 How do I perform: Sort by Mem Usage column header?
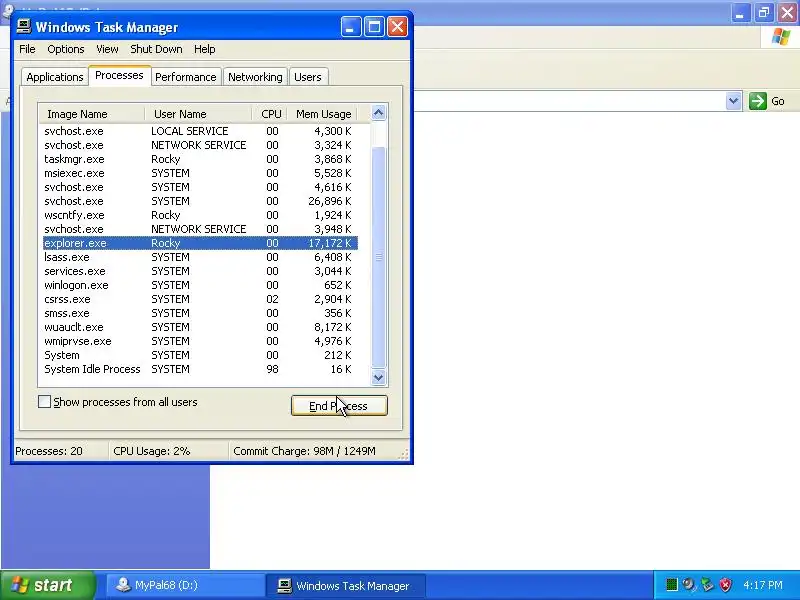coord(322,114)
